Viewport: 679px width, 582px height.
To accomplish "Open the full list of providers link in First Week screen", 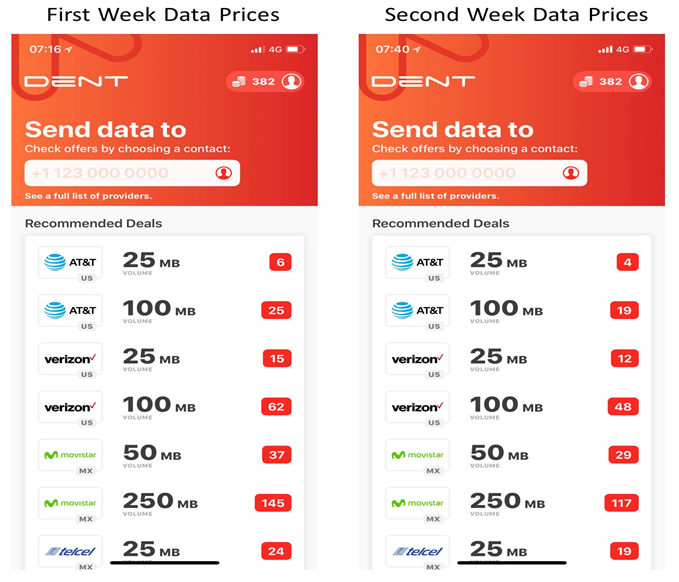I will [x=88, y=196].
